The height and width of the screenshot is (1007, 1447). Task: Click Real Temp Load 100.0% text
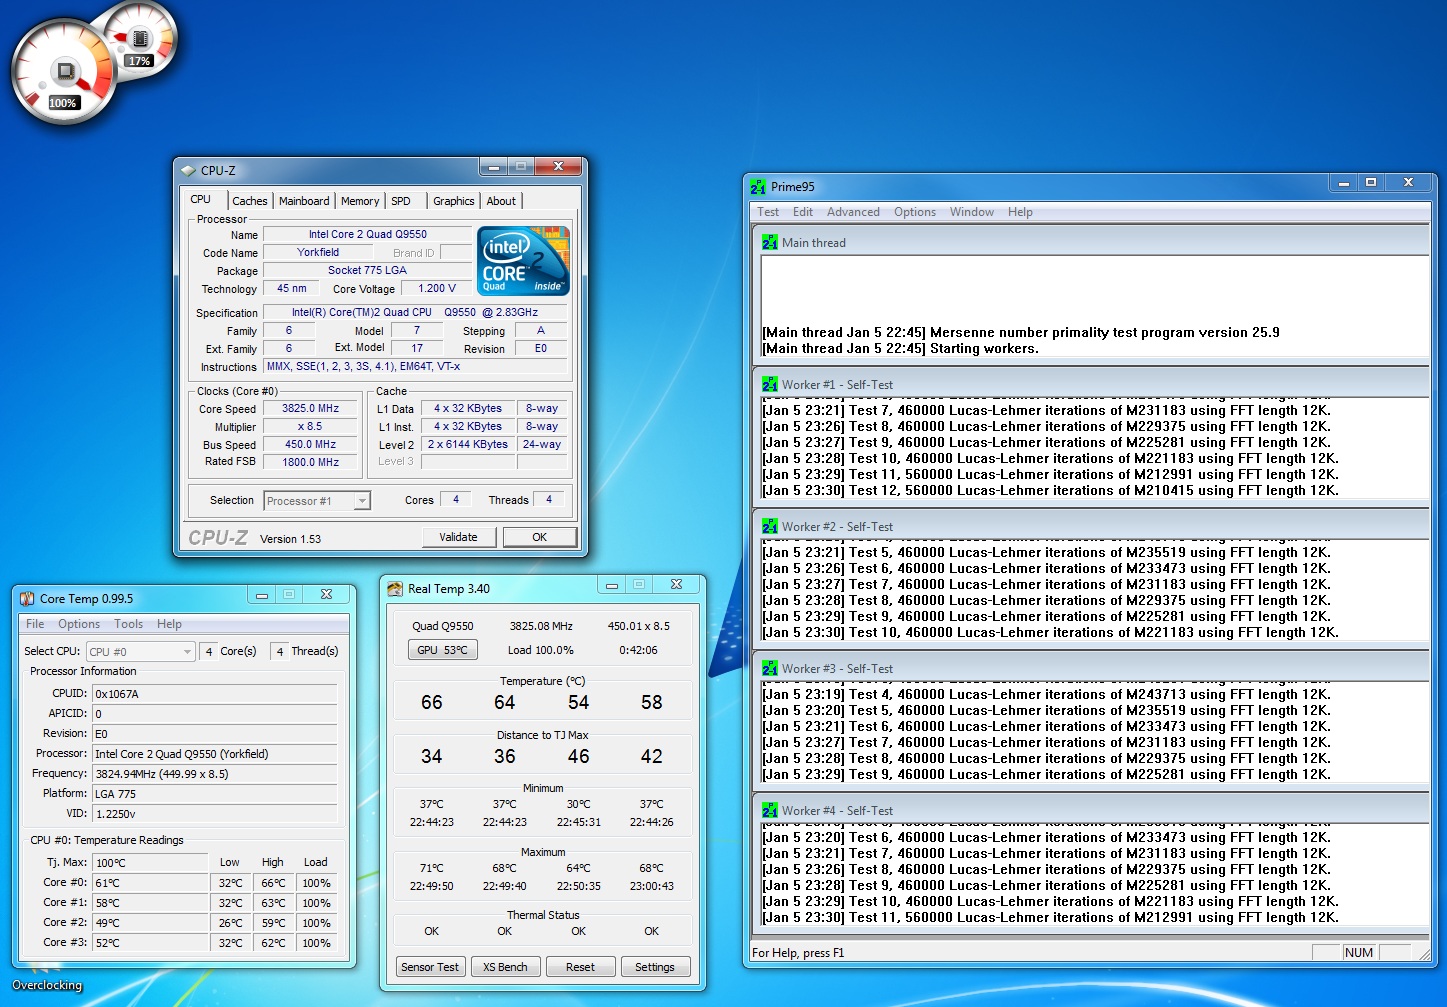pyautogui.click(x=540, y=650)
